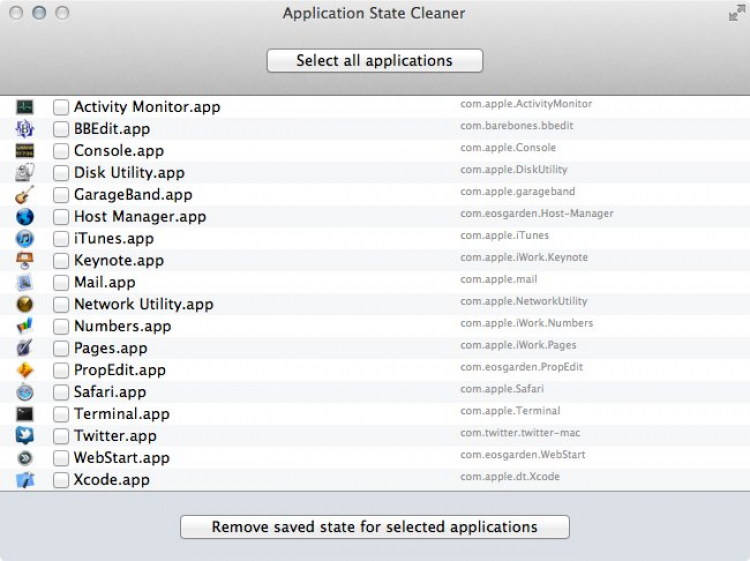Image resolution: width=750 pixels, height=561 pixels.
Task: Click the Xcode app icon
Action: pos(25,480)
